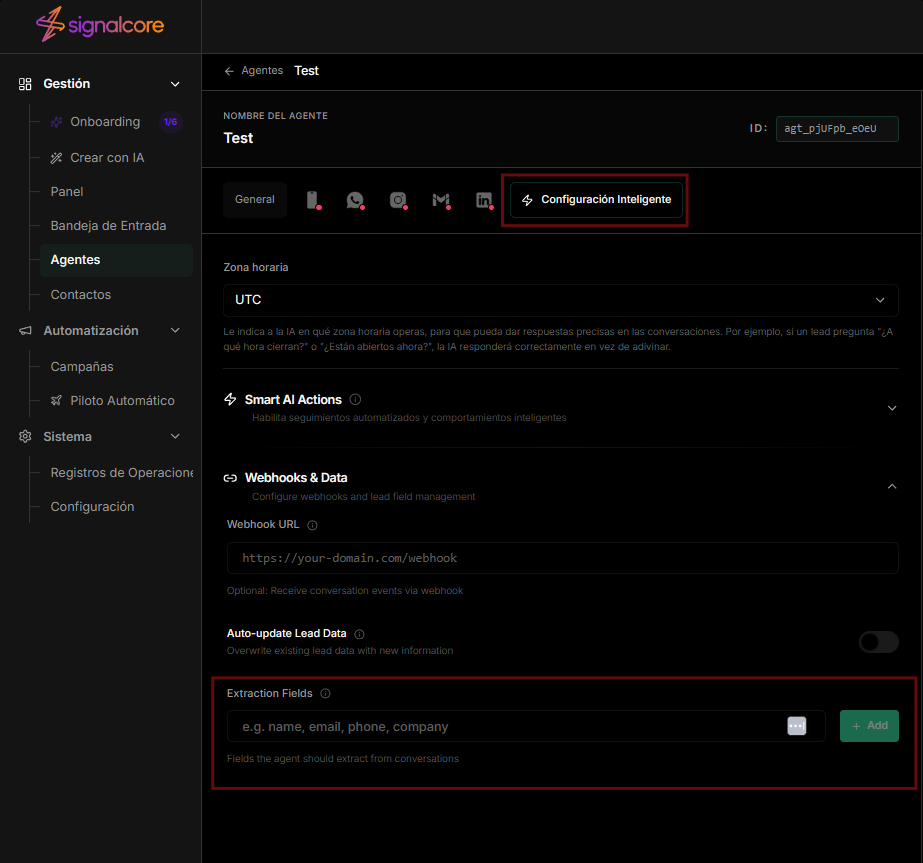Click the Onboarding sparkle icon
Screen dimensions: 923x863
tap(57, 122)
